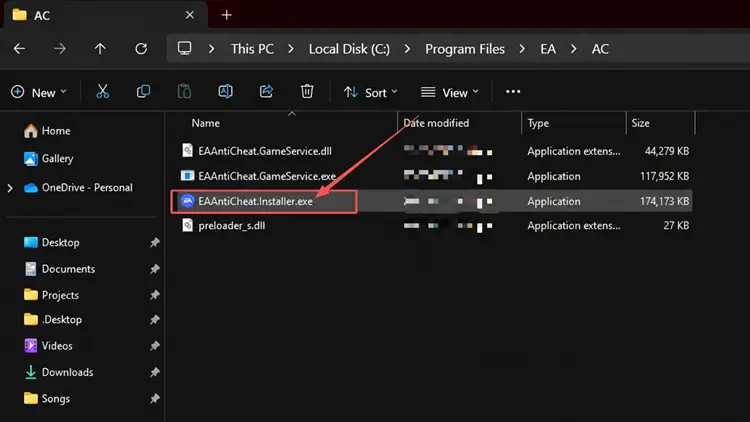Sort by the Size column header

pos(640,123)
